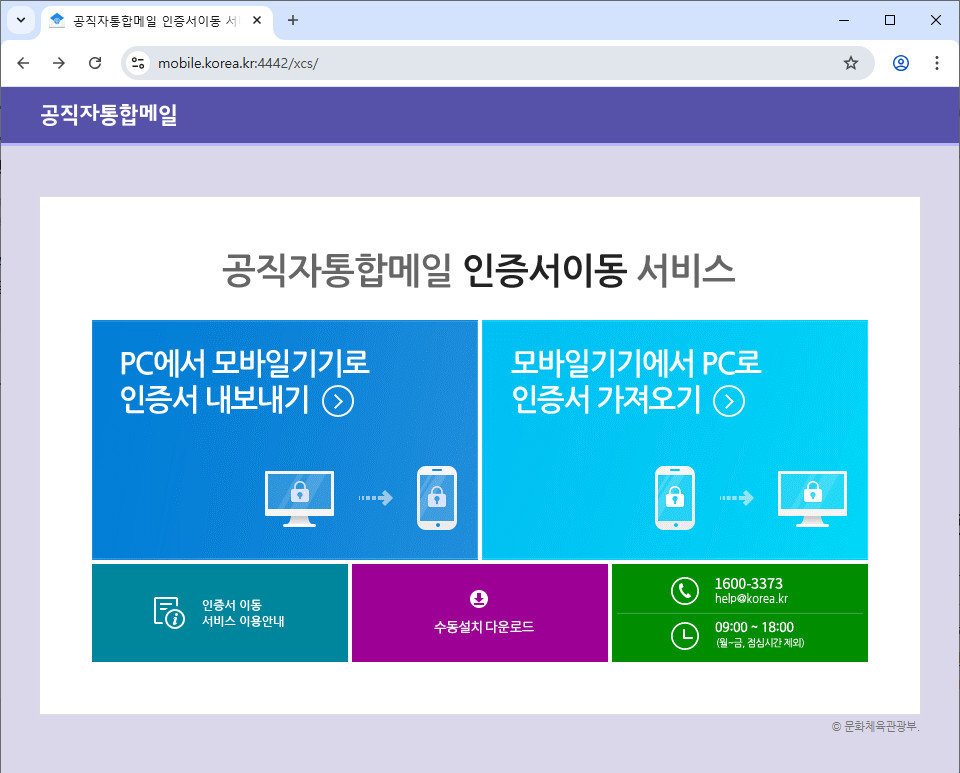
Task: Click the monitor lock icon in import tile
Action: coord(812,498)
